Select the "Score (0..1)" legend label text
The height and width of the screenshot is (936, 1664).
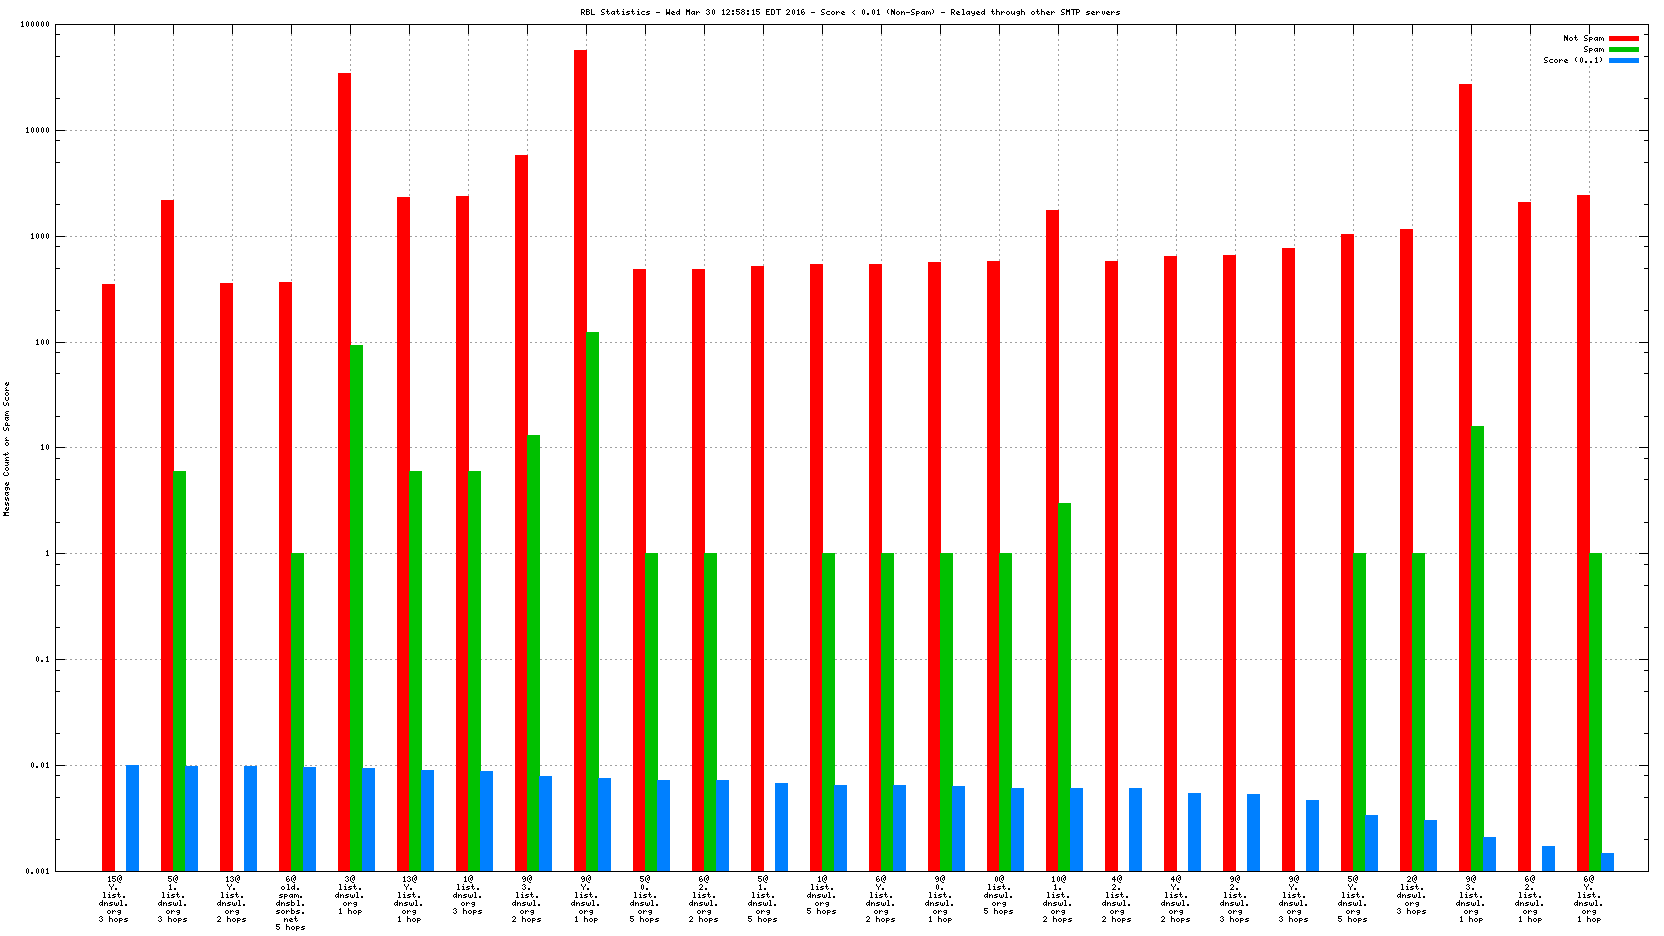[x=1572, y=60]
